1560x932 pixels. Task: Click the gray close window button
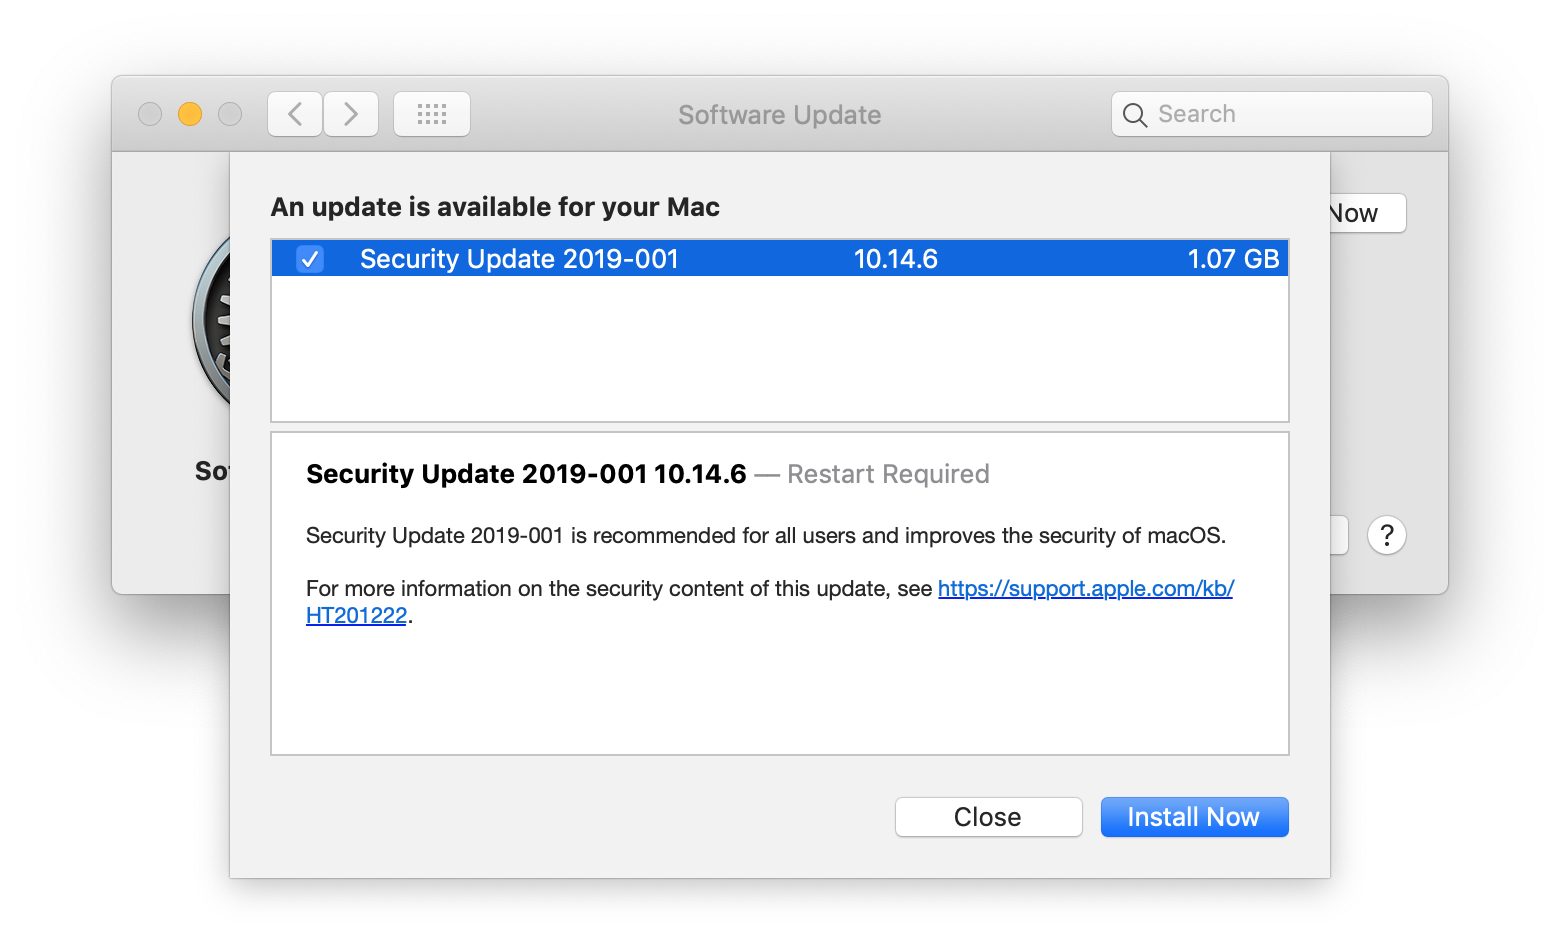click(150, 114)
